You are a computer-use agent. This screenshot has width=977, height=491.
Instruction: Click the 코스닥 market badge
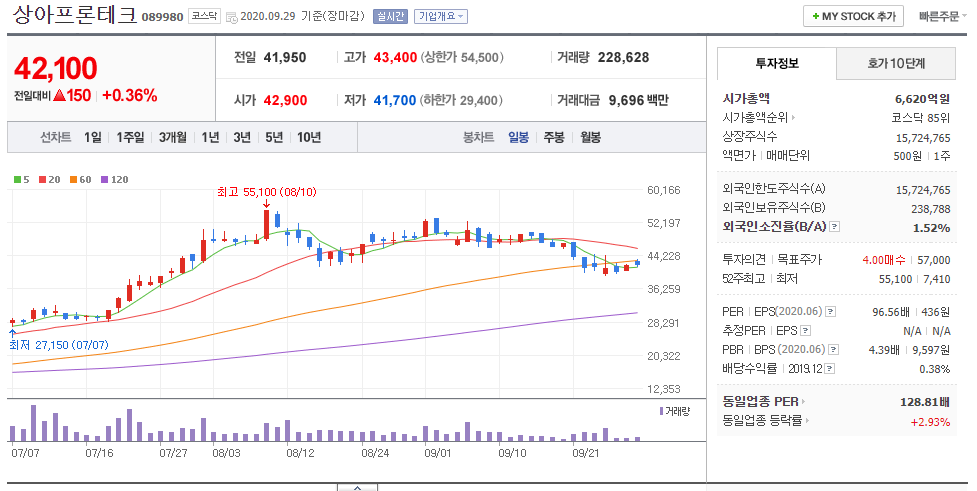pos(204,16)
